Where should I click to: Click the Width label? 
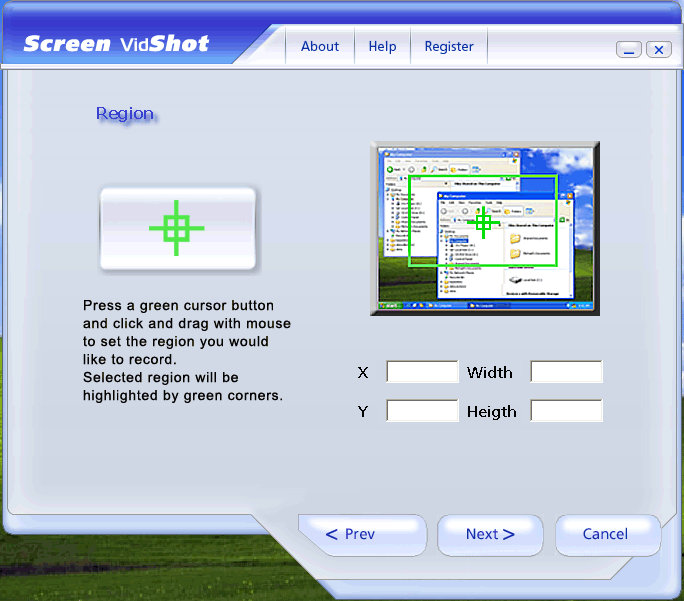(x=489, y=372)
